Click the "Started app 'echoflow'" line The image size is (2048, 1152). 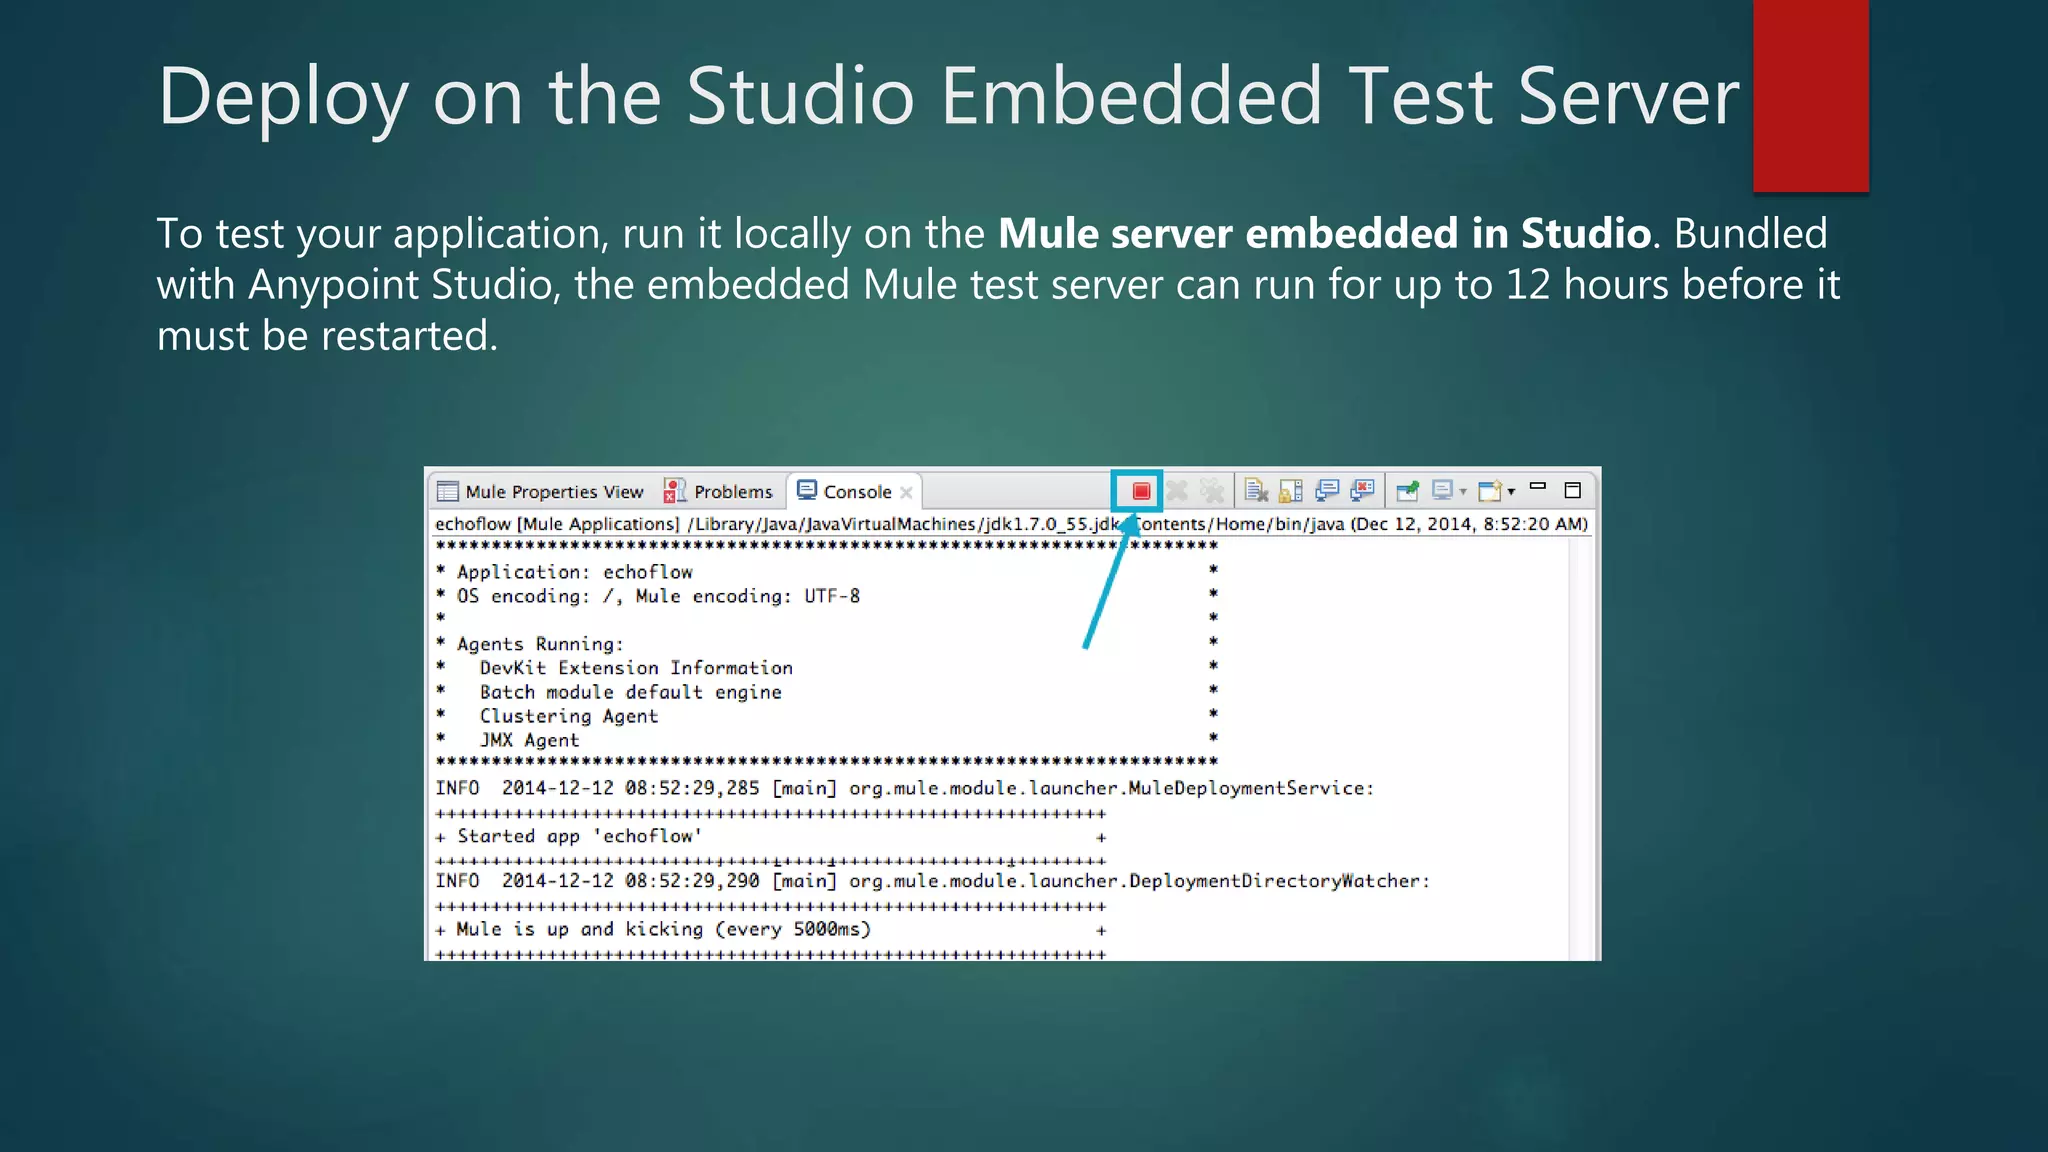(x=579, y=836)
